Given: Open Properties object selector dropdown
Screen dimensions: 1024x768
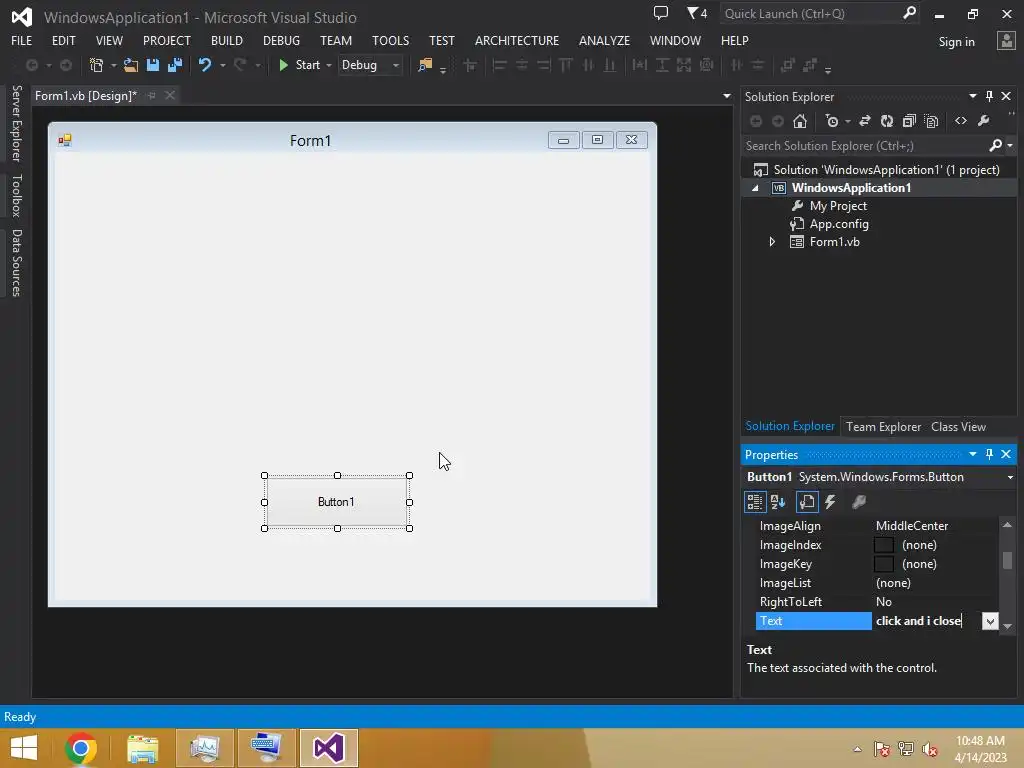Looking at the screenshot, I should coord(1010,477).
